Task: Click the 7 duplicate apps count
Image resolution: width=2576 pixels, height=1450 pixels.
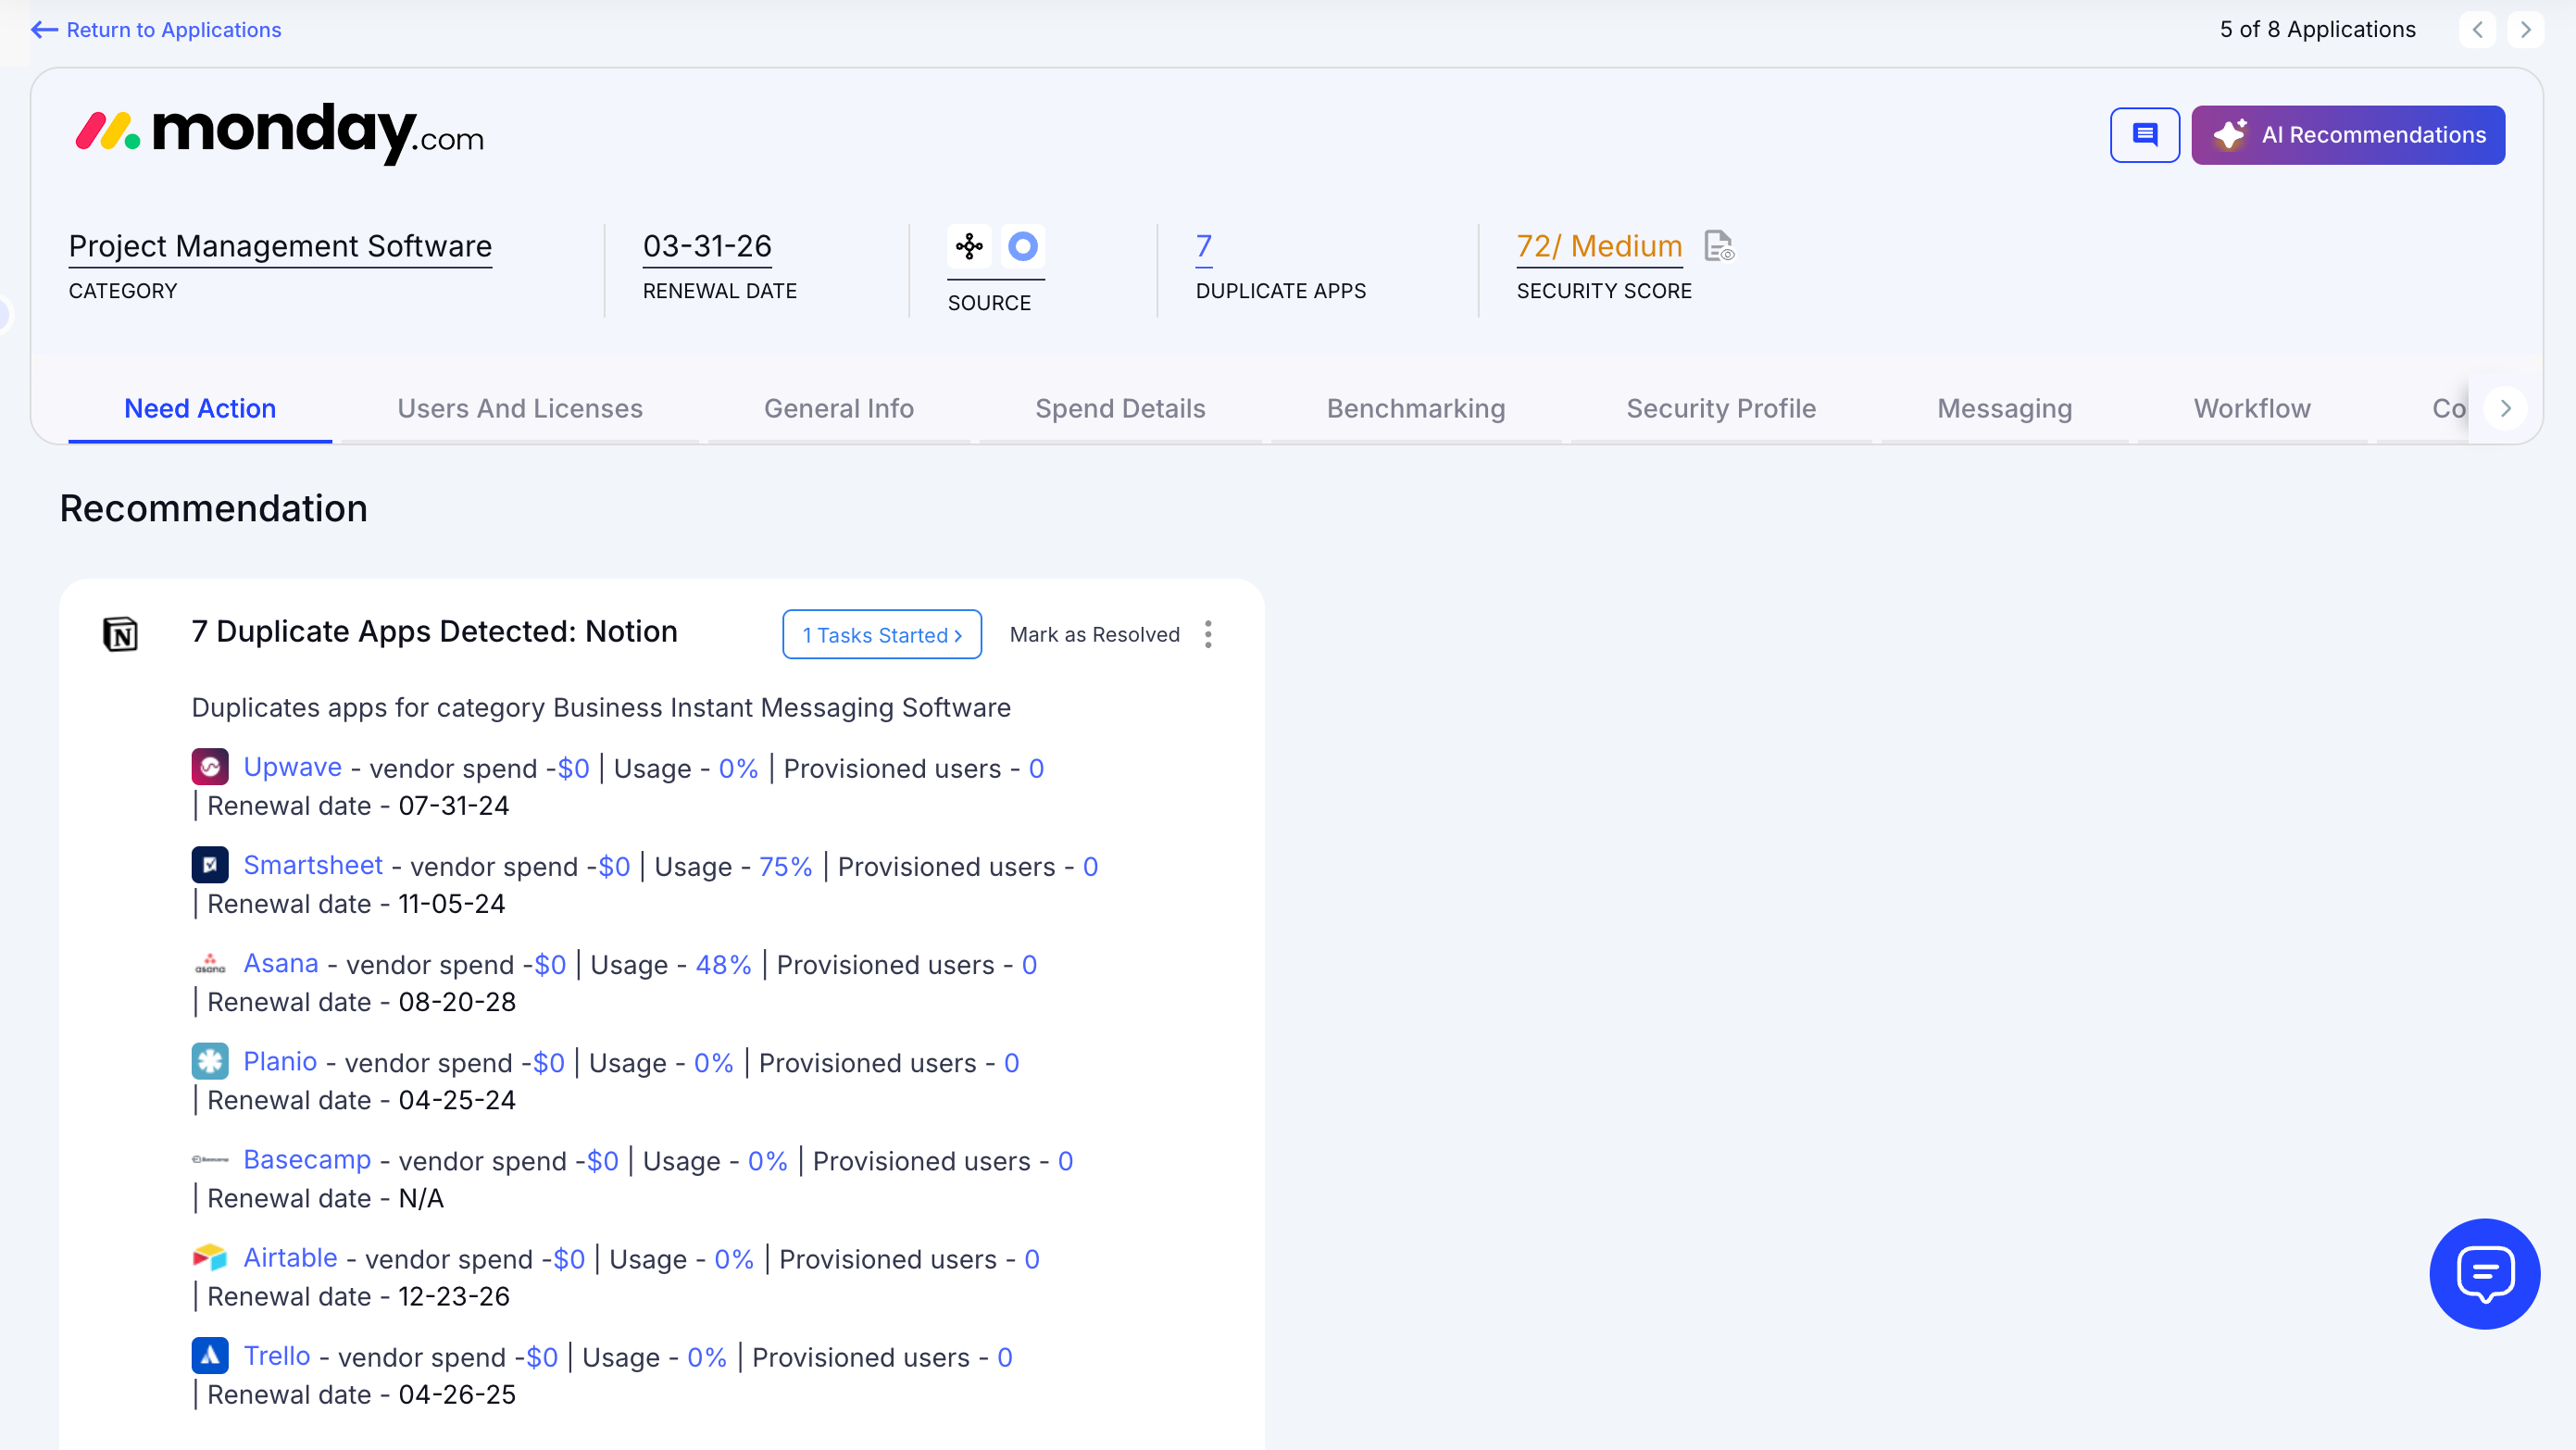Action: [x=1203, y=246]
